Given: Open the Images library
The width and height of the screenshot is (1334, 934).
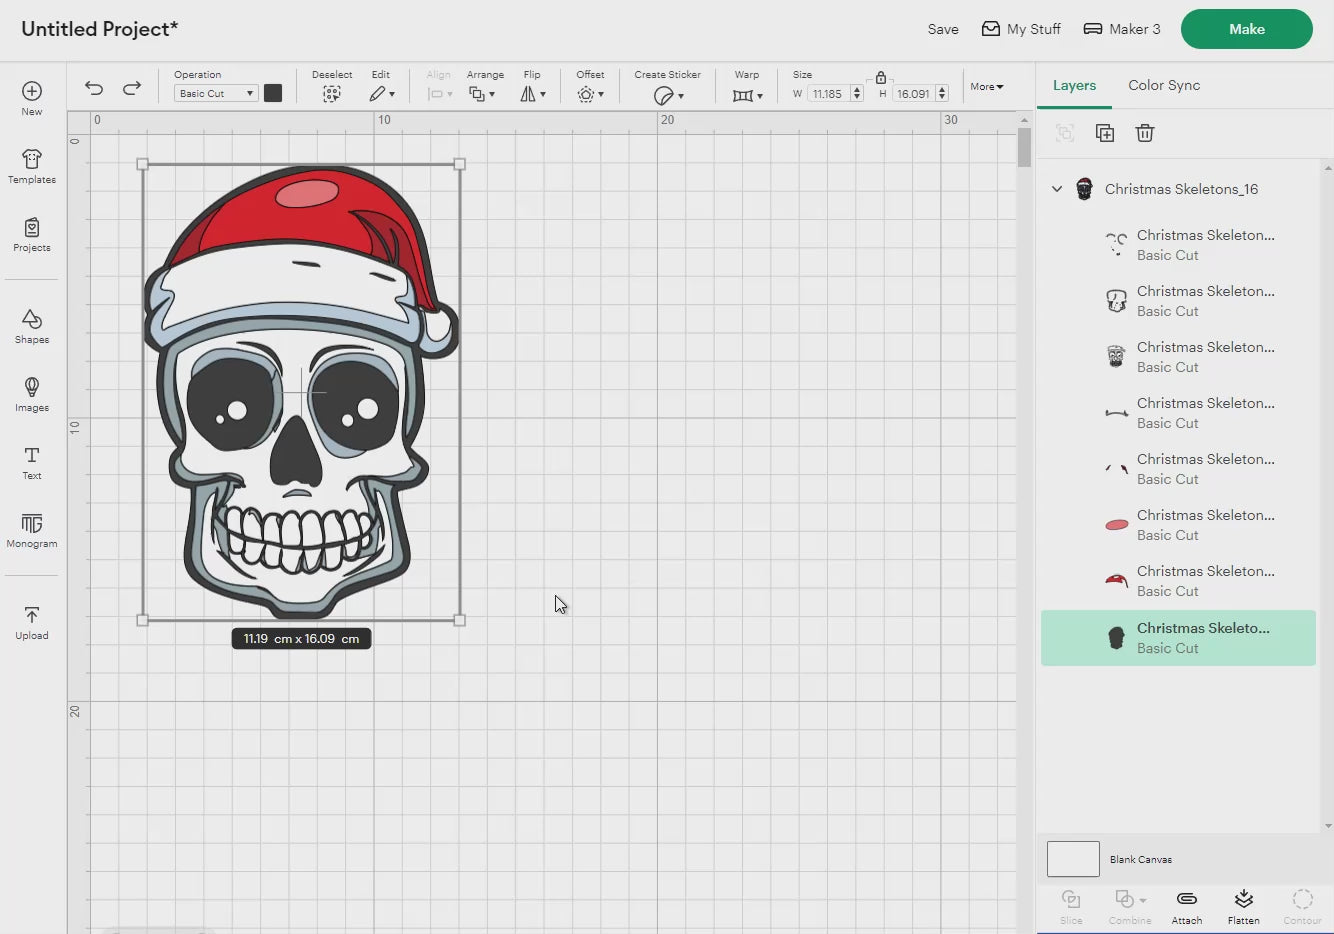Looking at the screenshot, I should click(32, 394).
